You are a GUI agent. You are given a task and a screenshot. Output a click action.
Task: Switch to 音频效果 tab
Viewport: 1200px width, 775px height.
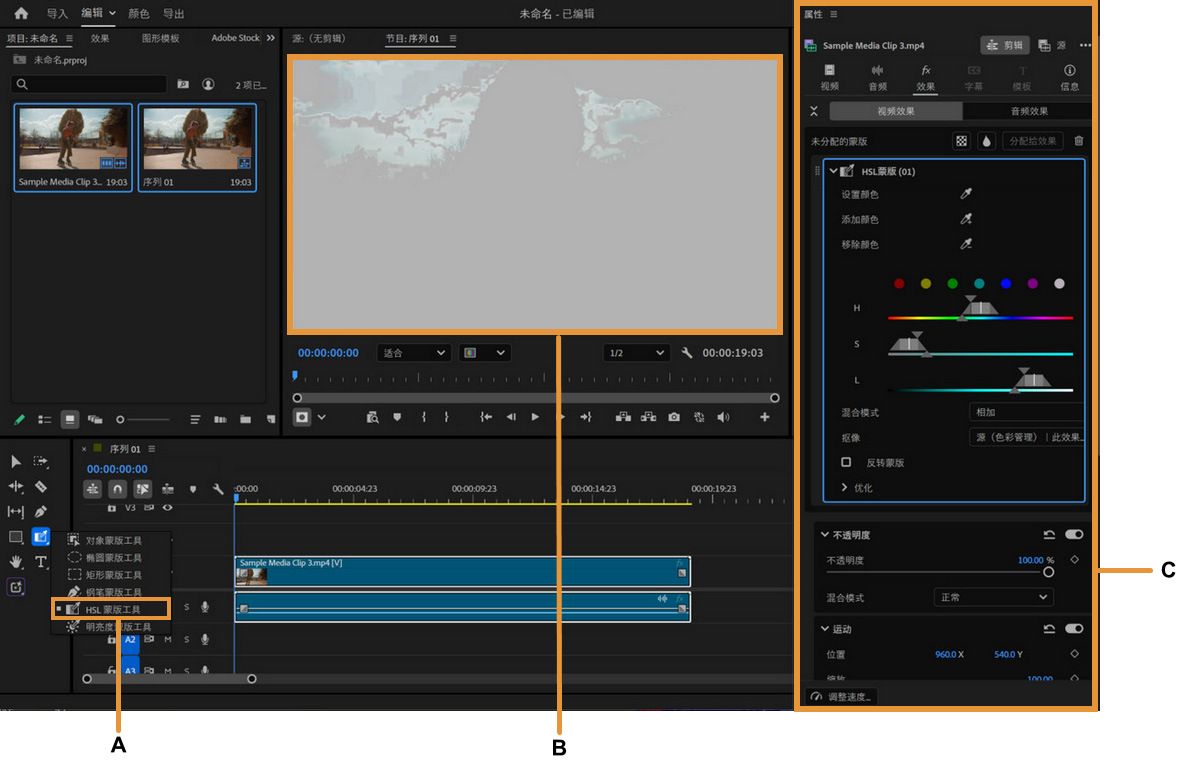point(1029,111)
